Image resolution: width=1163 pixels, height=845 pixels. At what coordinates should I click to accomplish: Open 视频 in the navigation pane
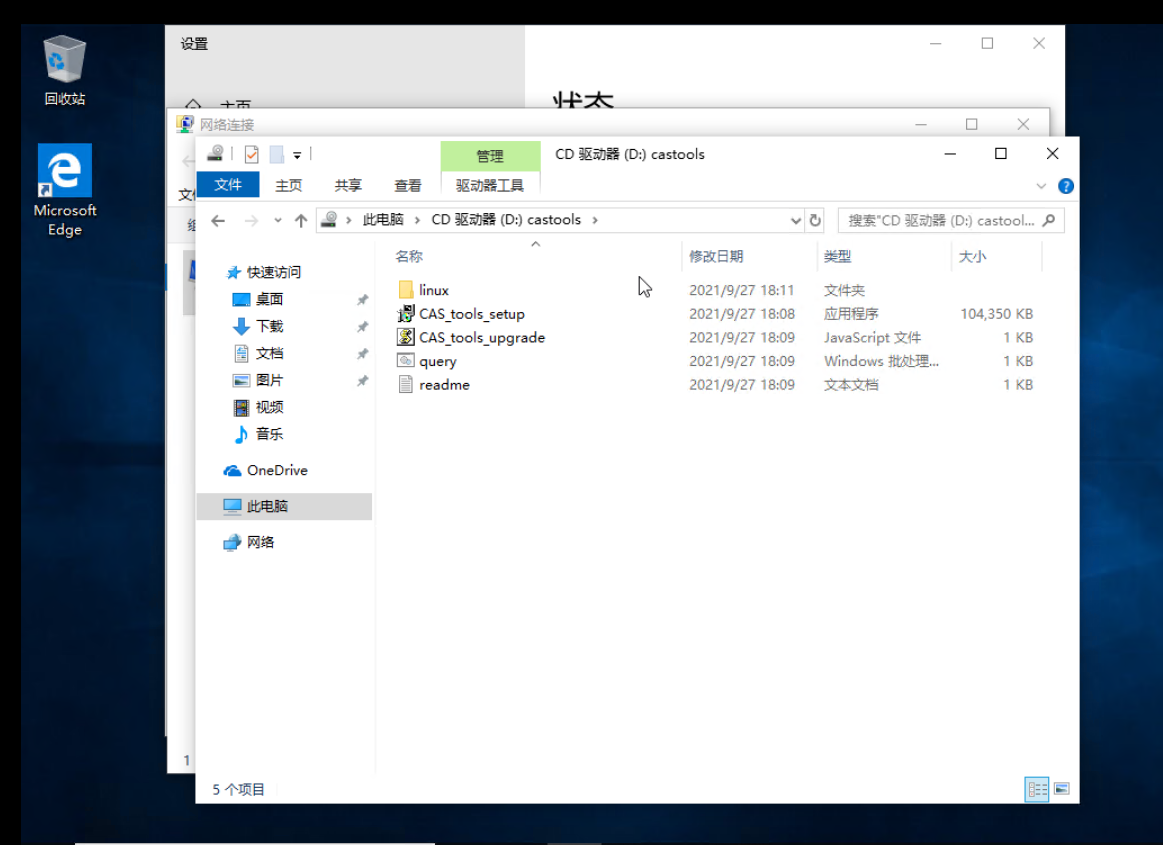click(257, 407)
